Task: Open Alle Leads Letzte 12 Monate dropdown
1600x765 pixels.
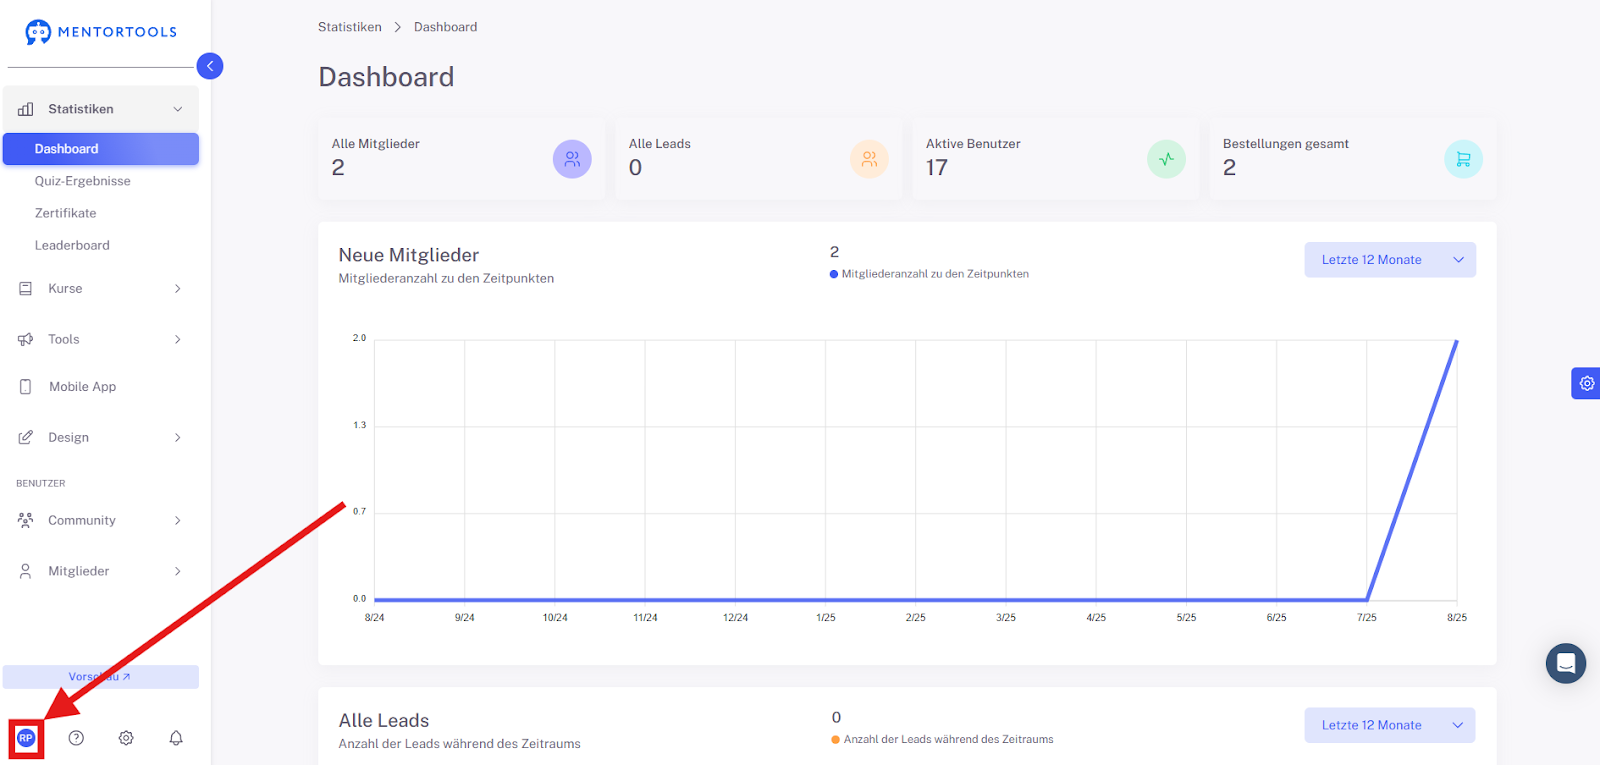Action: tap(1390, 725)
